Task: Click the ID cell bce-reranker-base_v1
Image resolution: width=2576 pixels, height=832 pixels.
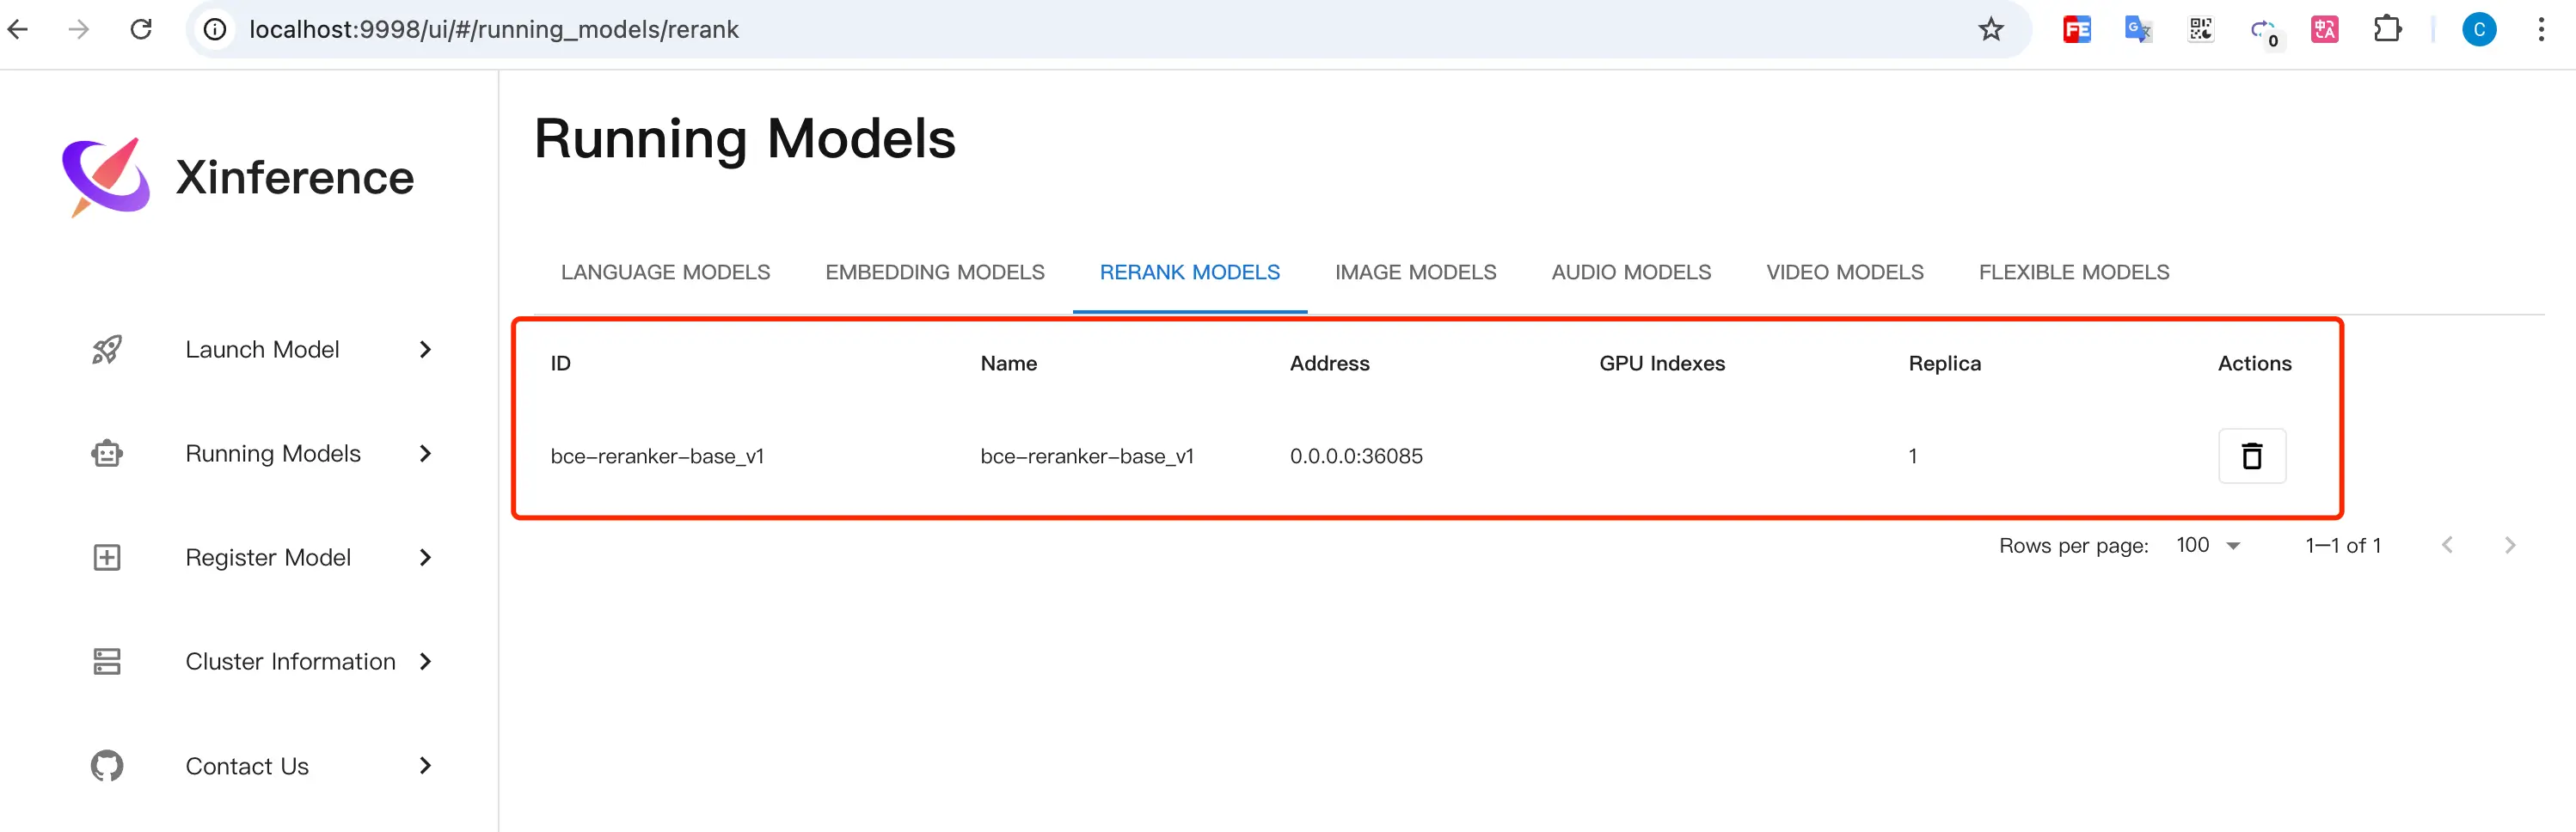Action: coord(657,456)
